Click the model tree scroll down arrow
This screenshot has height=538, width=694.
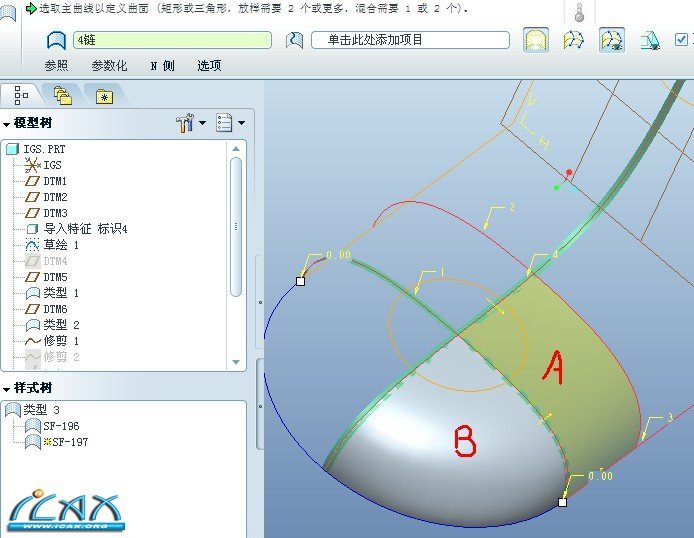236,362
